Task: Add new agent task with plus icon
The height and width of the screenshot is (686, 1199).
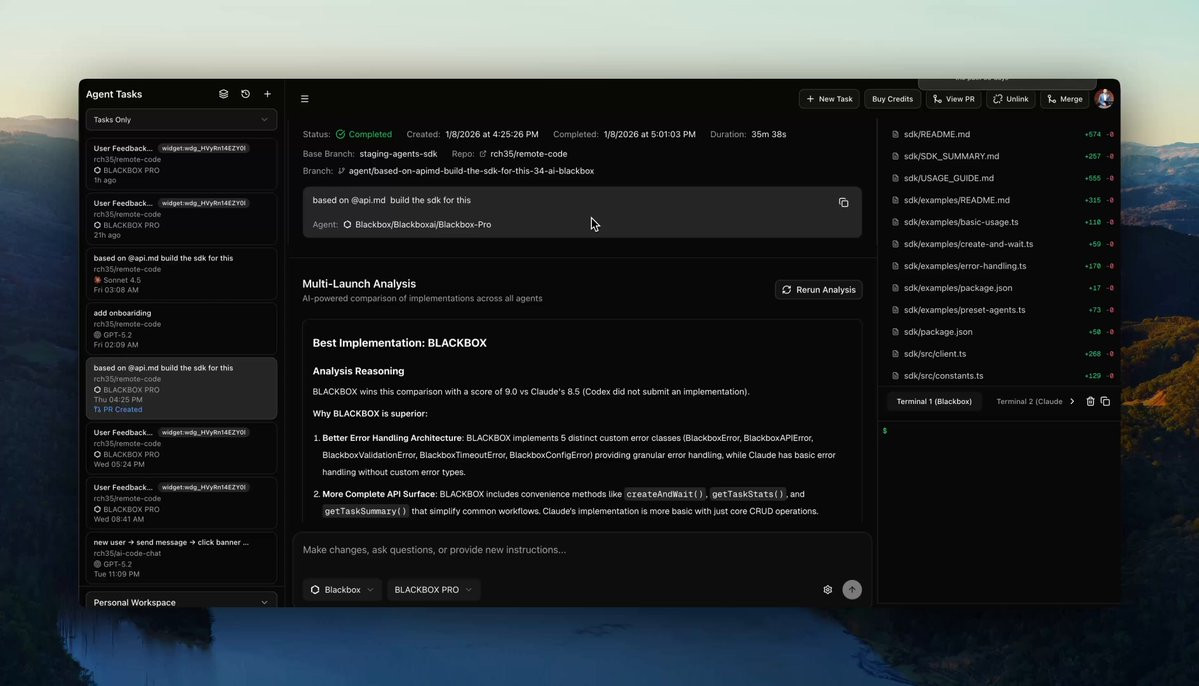Action: pos(268,94)
